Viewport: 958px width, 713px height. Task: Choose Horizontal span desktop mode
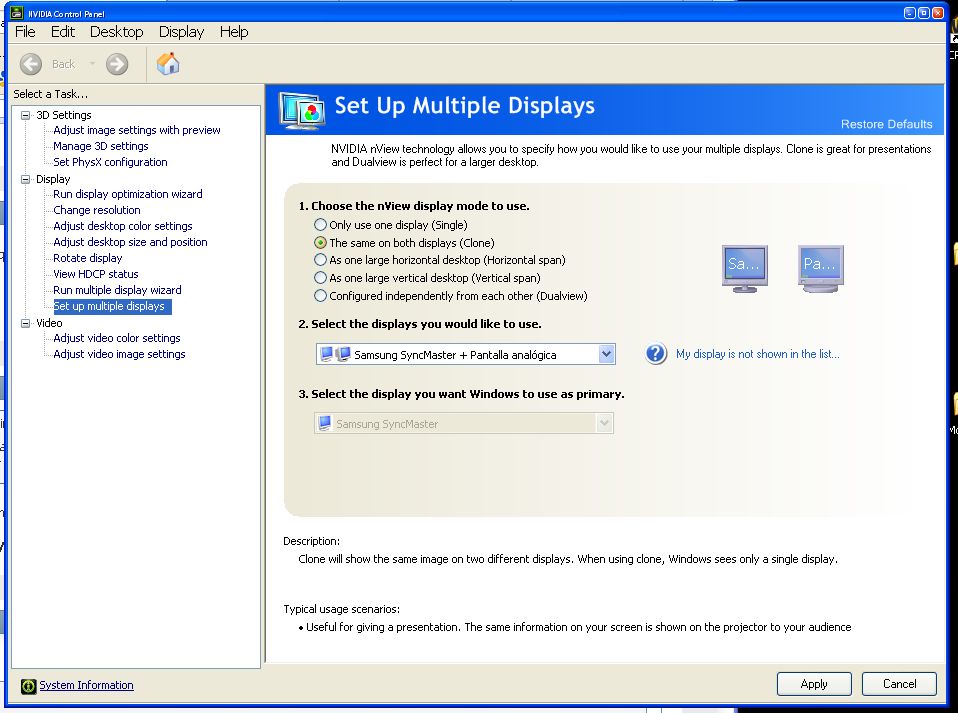pos(320,260)
